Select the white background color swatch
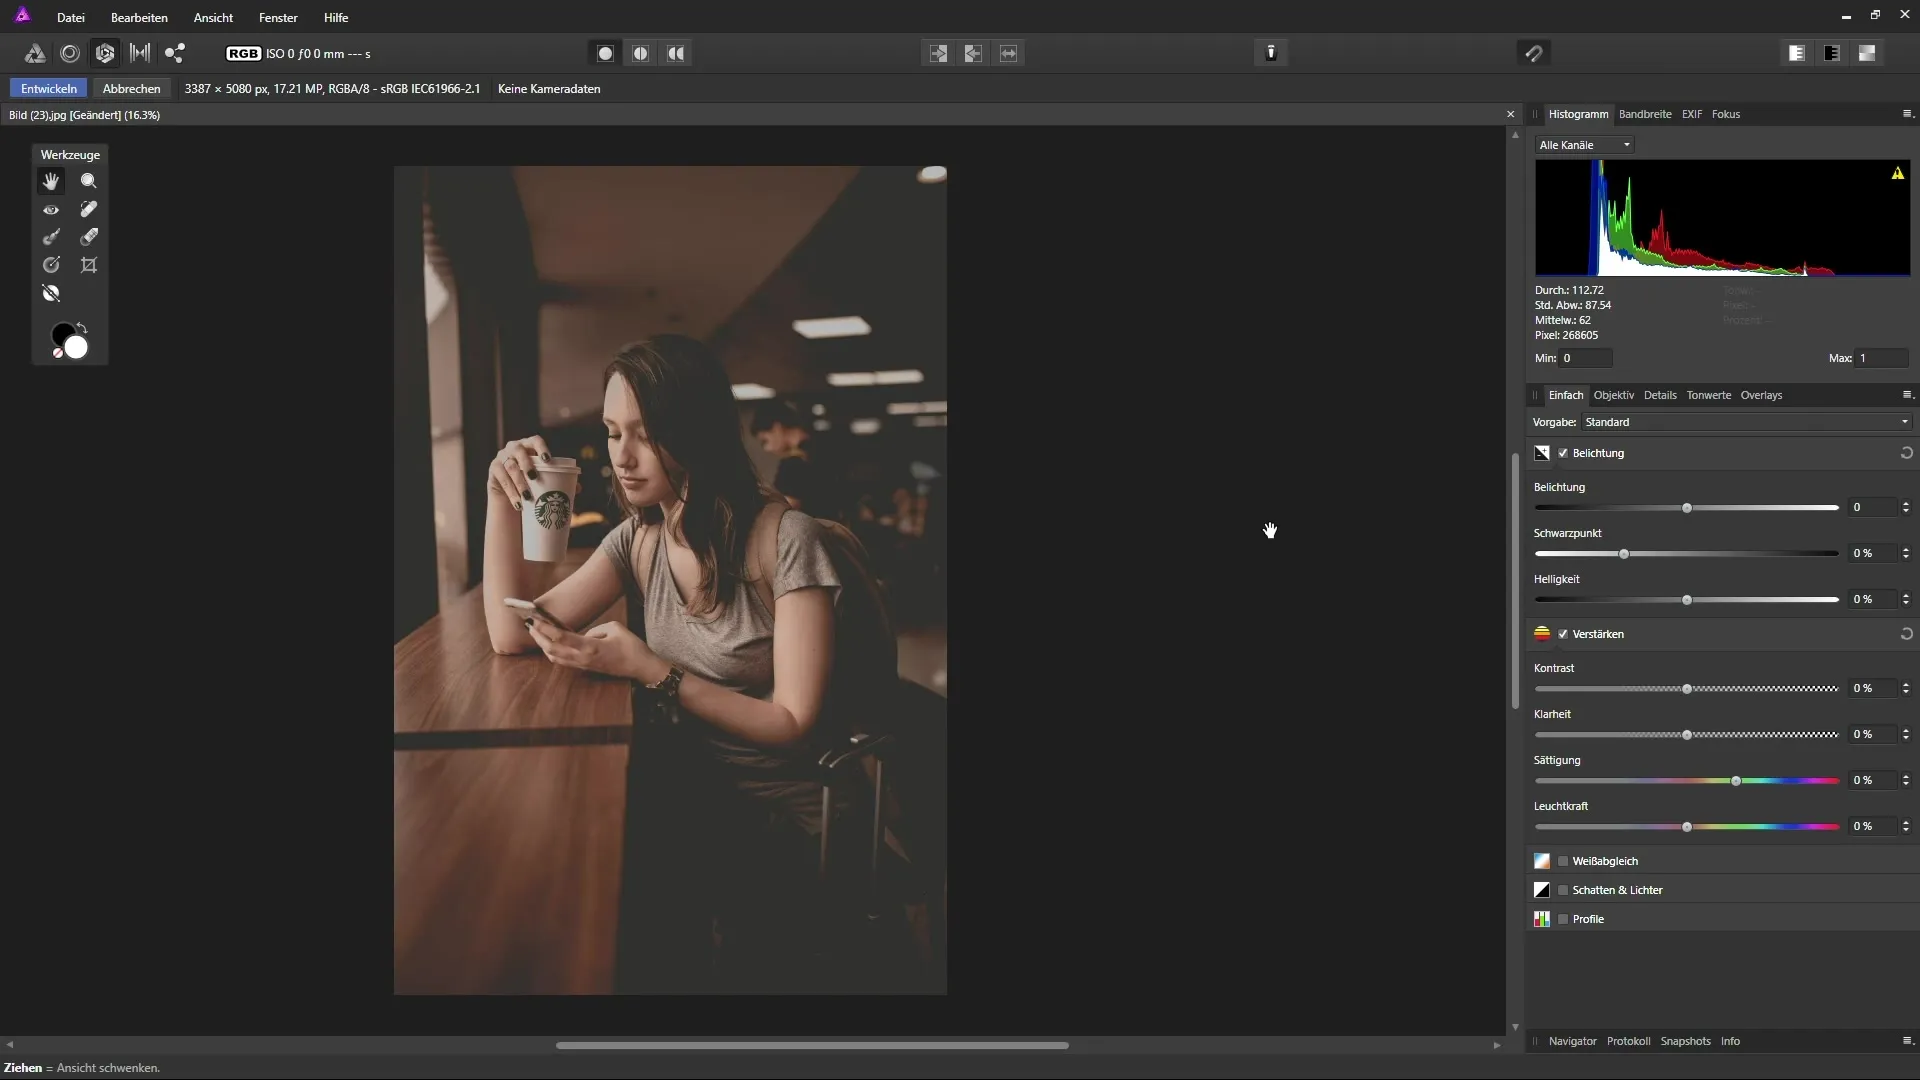This screenshot has height=1080, width=1920. [76, 348]
